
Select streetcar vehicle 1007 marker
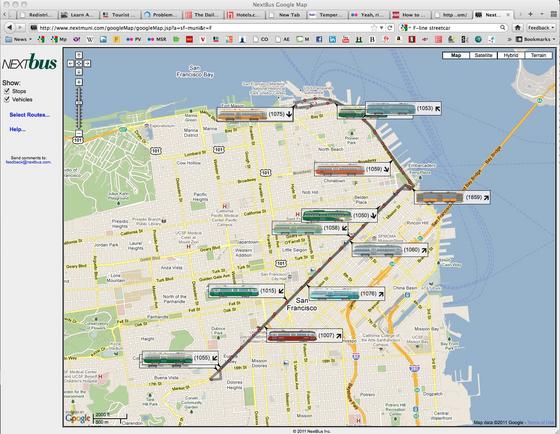(x=304, y=335)
